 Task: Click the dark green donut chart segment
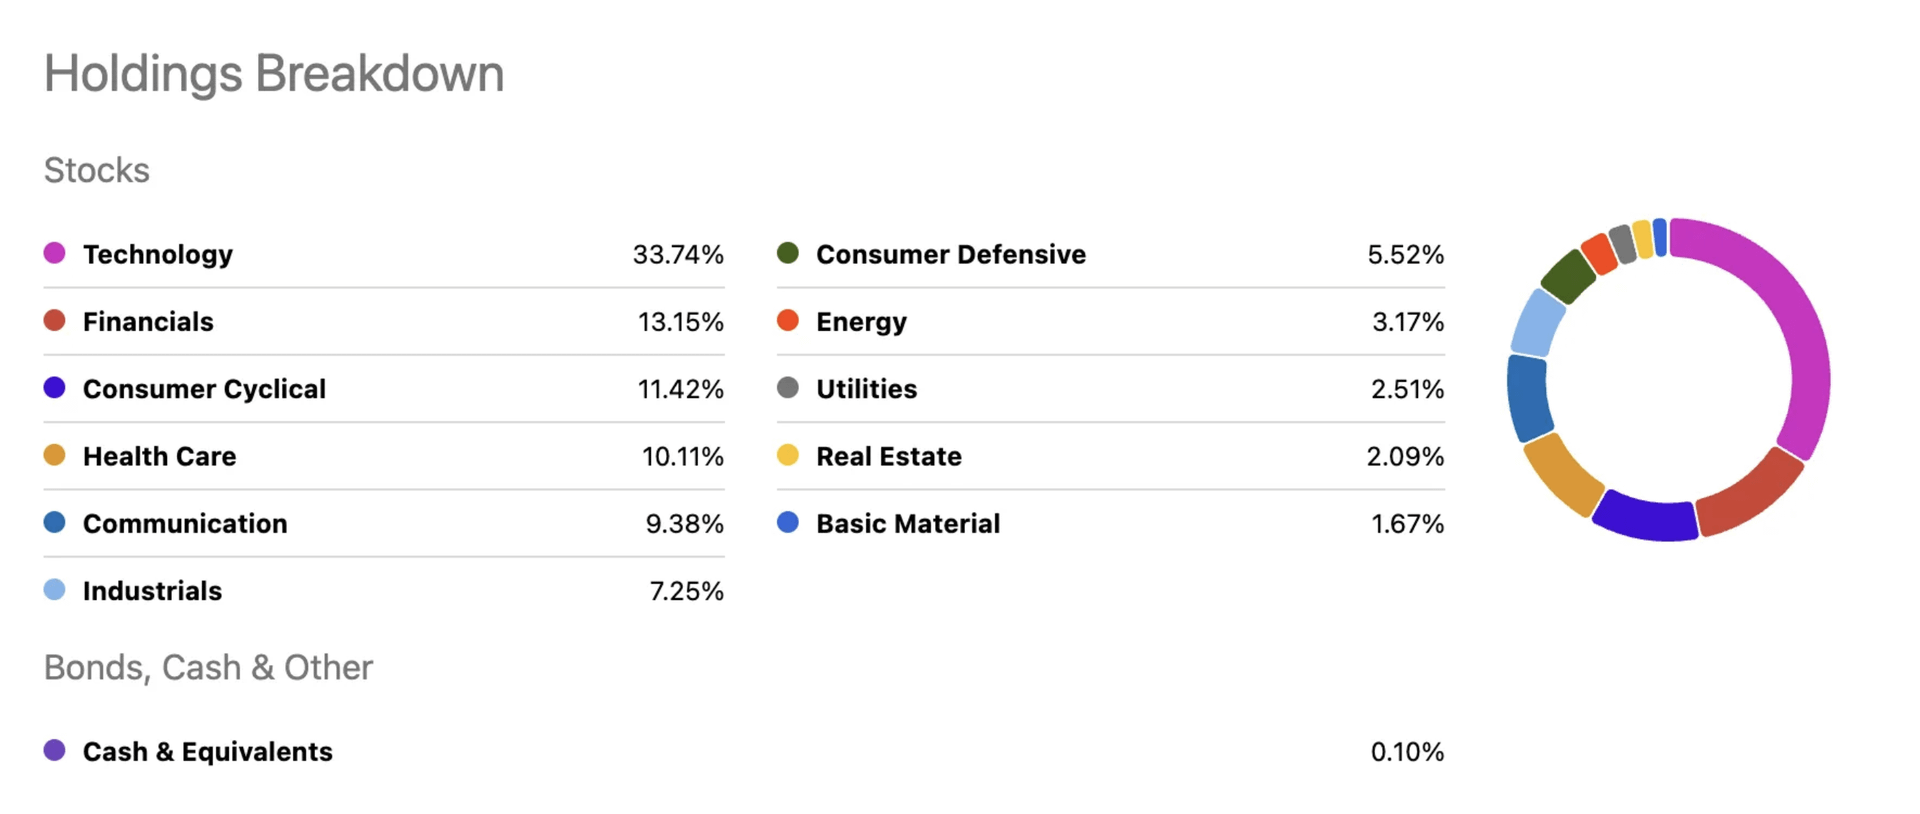pyautogui.click(x=1568, y=275)
